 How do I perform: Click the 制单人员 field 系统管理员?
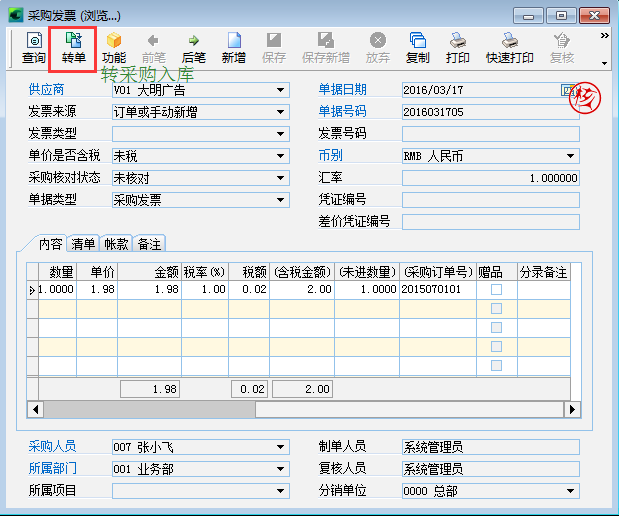(x=491, y=447)
